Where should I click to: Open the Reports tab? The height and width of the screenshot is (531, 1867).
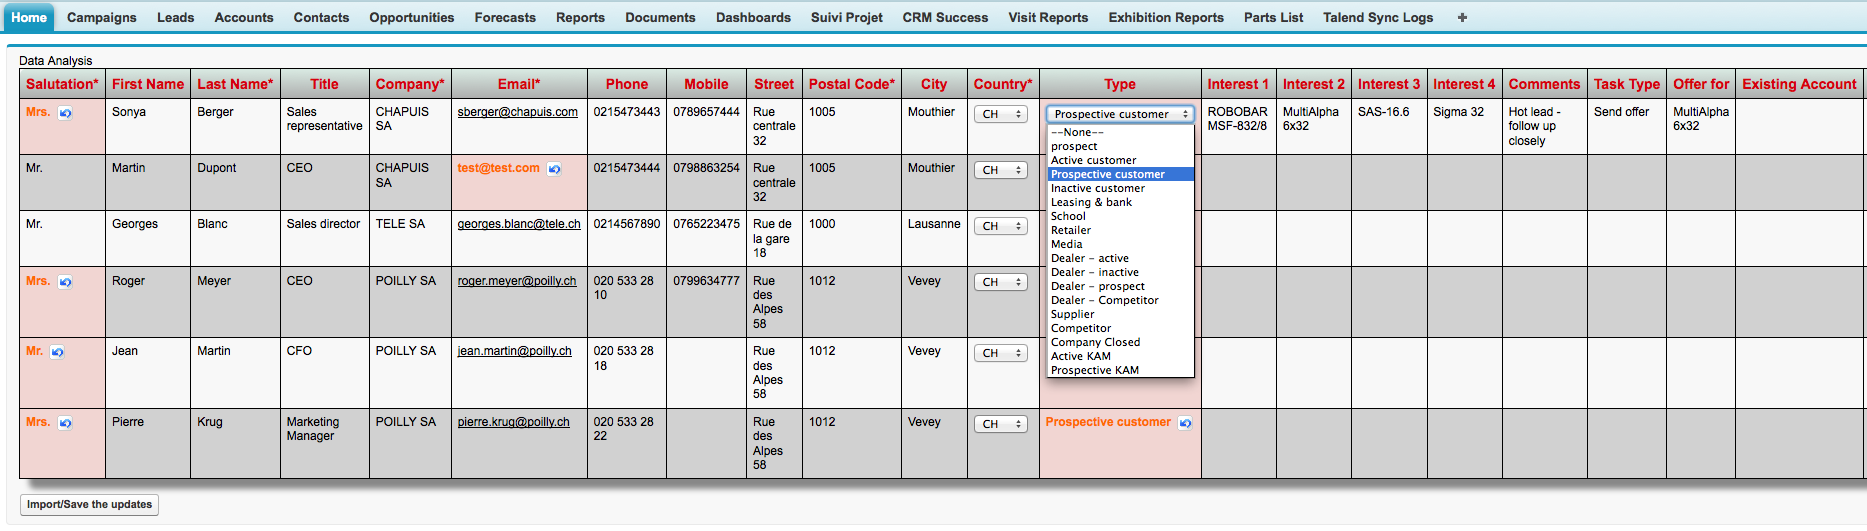click(580, 17)
